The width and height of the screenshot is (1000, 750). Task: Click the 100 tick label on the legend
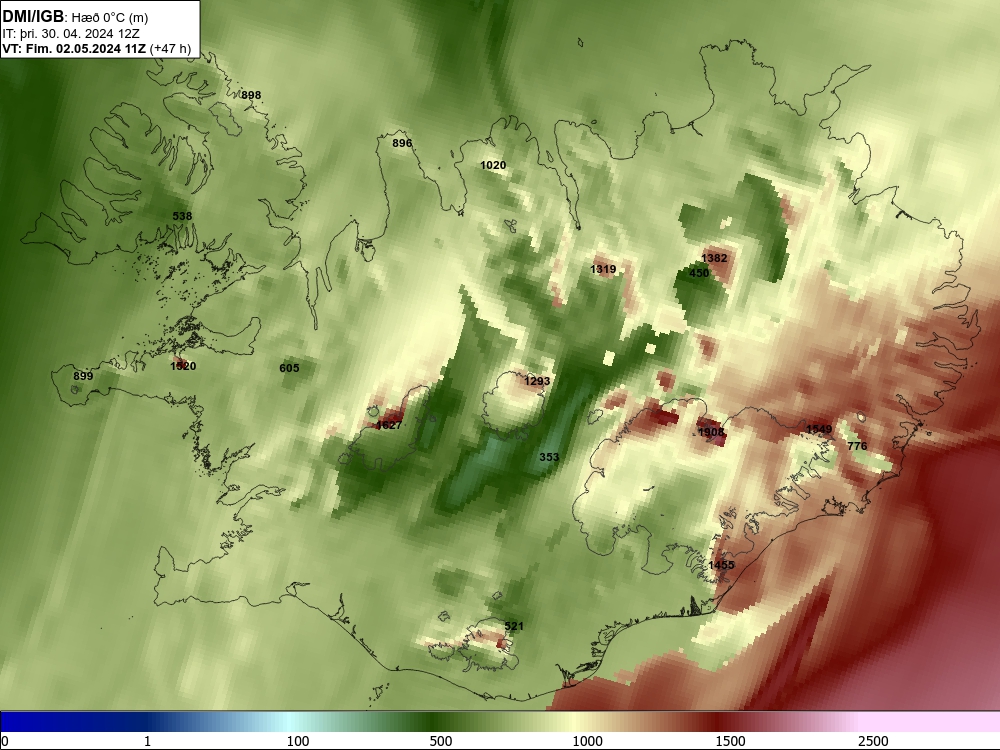tap(298, 741)
